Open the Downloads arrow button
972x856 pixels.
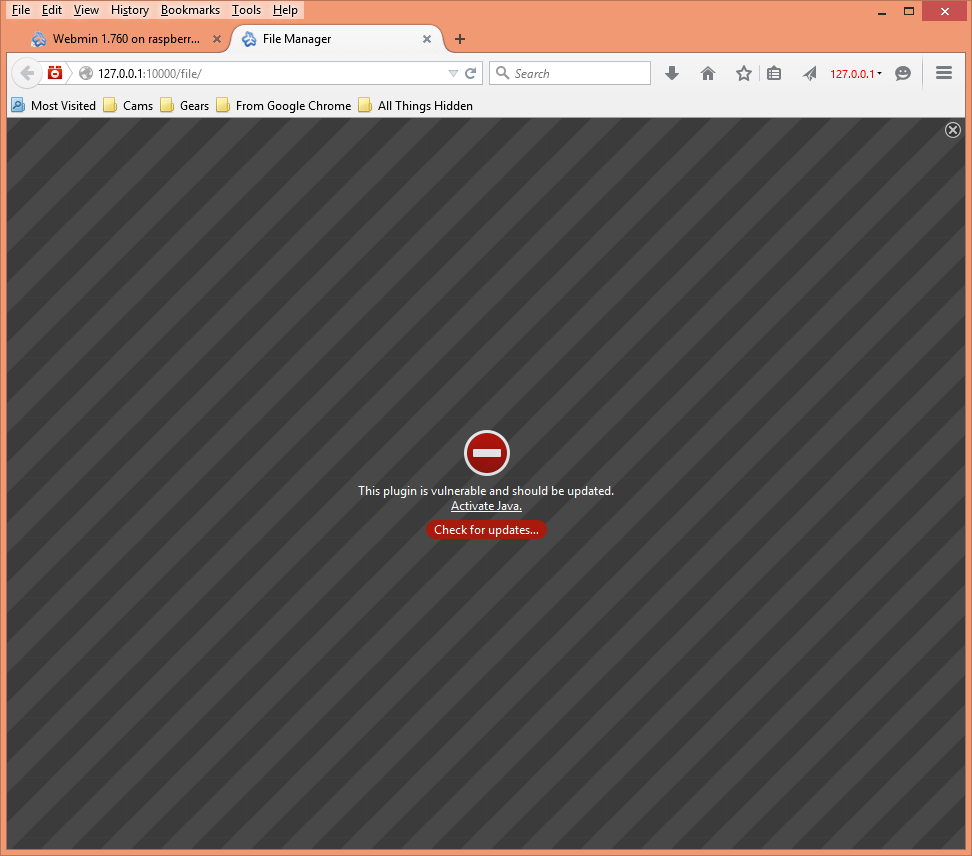[x=672, y=74]
